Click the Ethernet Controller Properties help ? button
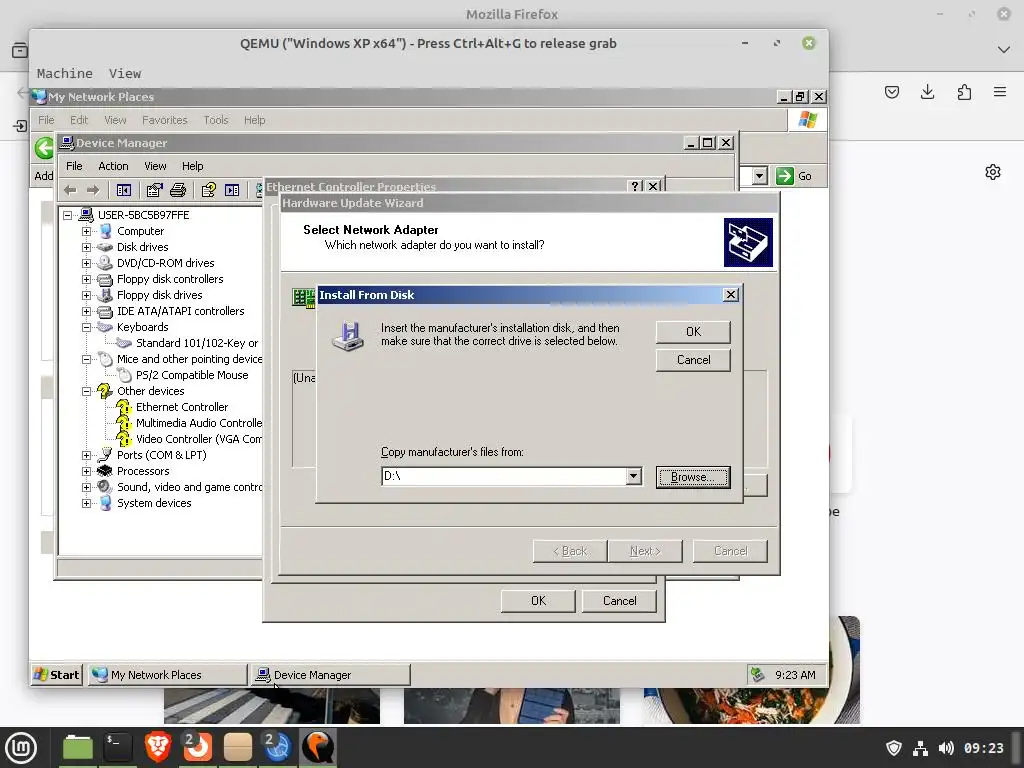The height and width of the screenshot is (768, 1024). point(635,186)
